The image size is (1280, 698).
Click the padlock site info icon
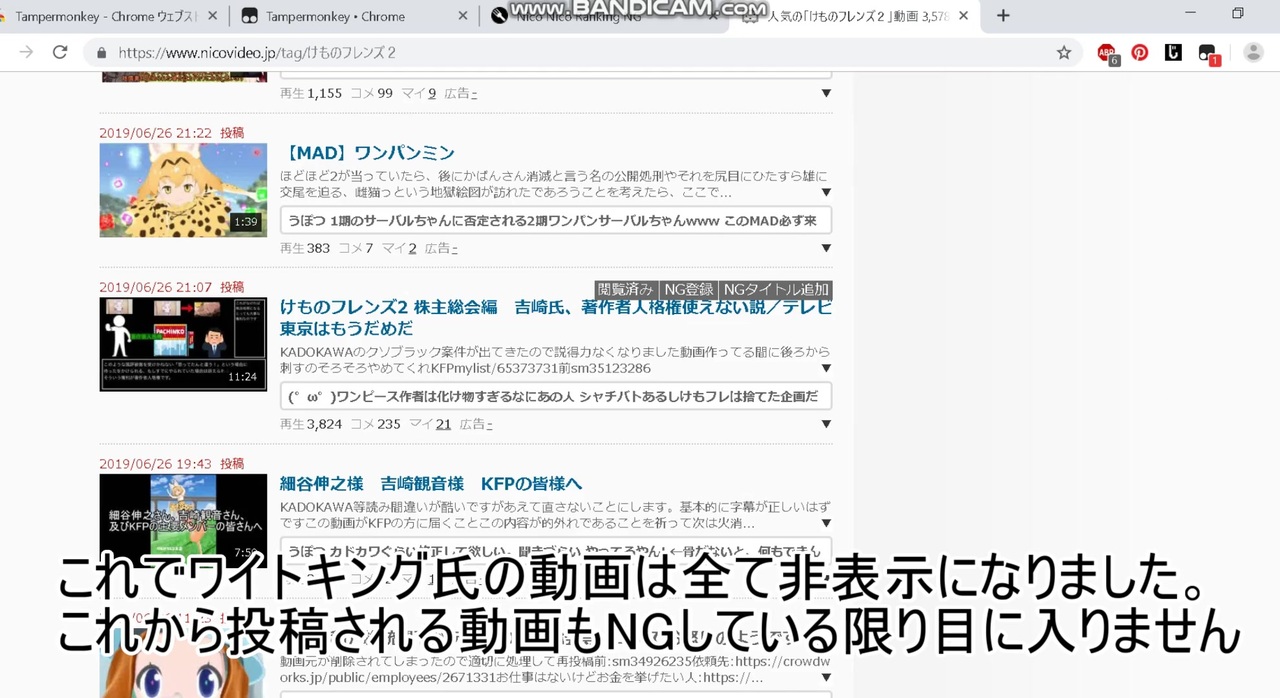(101, 53)
